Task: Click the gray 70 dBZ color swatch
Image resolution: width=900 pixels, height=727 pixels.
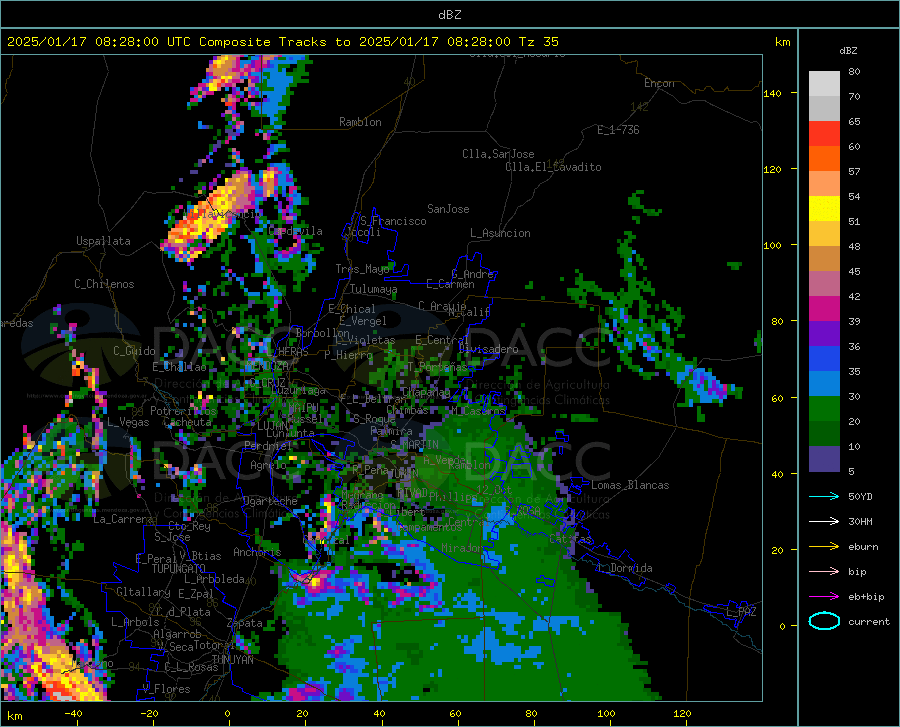Action: [x=824, y=108]
